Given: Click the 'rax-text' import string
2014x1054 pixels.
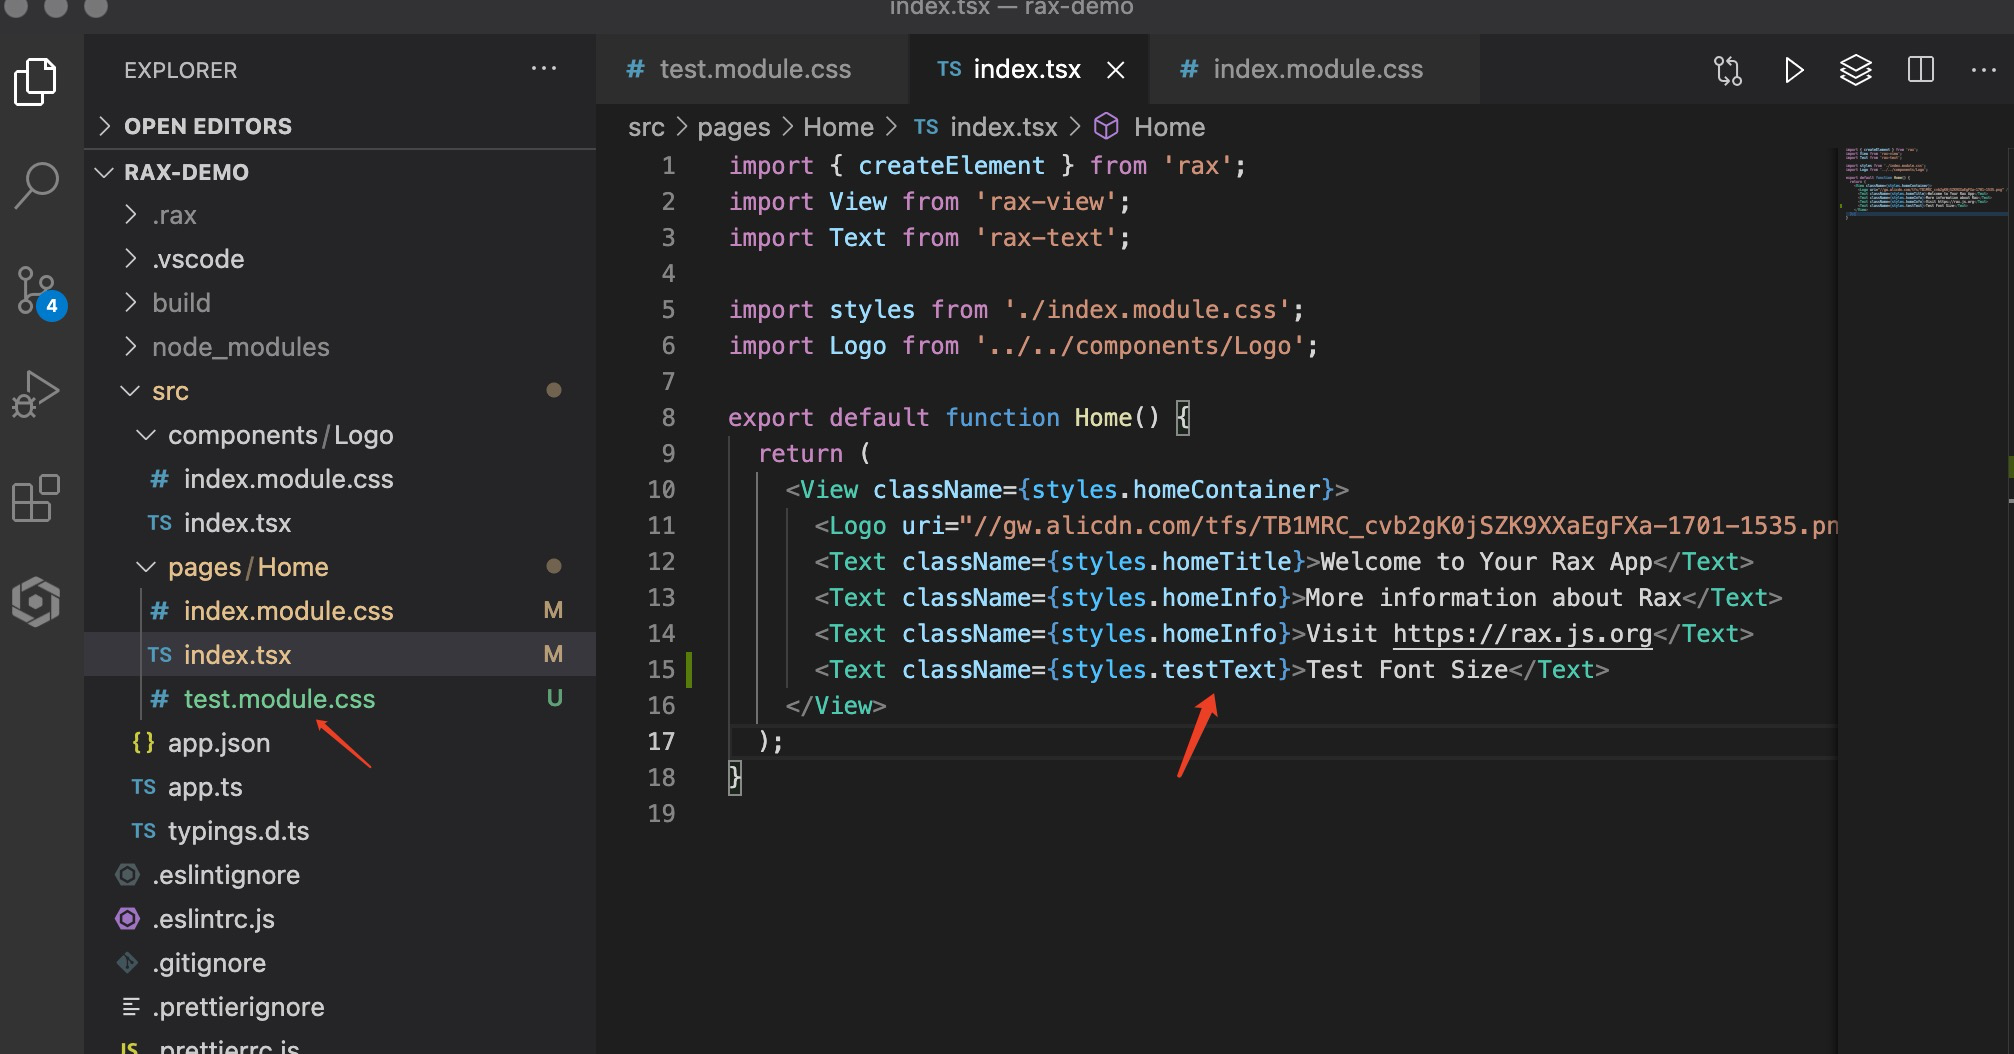Looking at the screenshot, I should click(x=1046, y=238).
